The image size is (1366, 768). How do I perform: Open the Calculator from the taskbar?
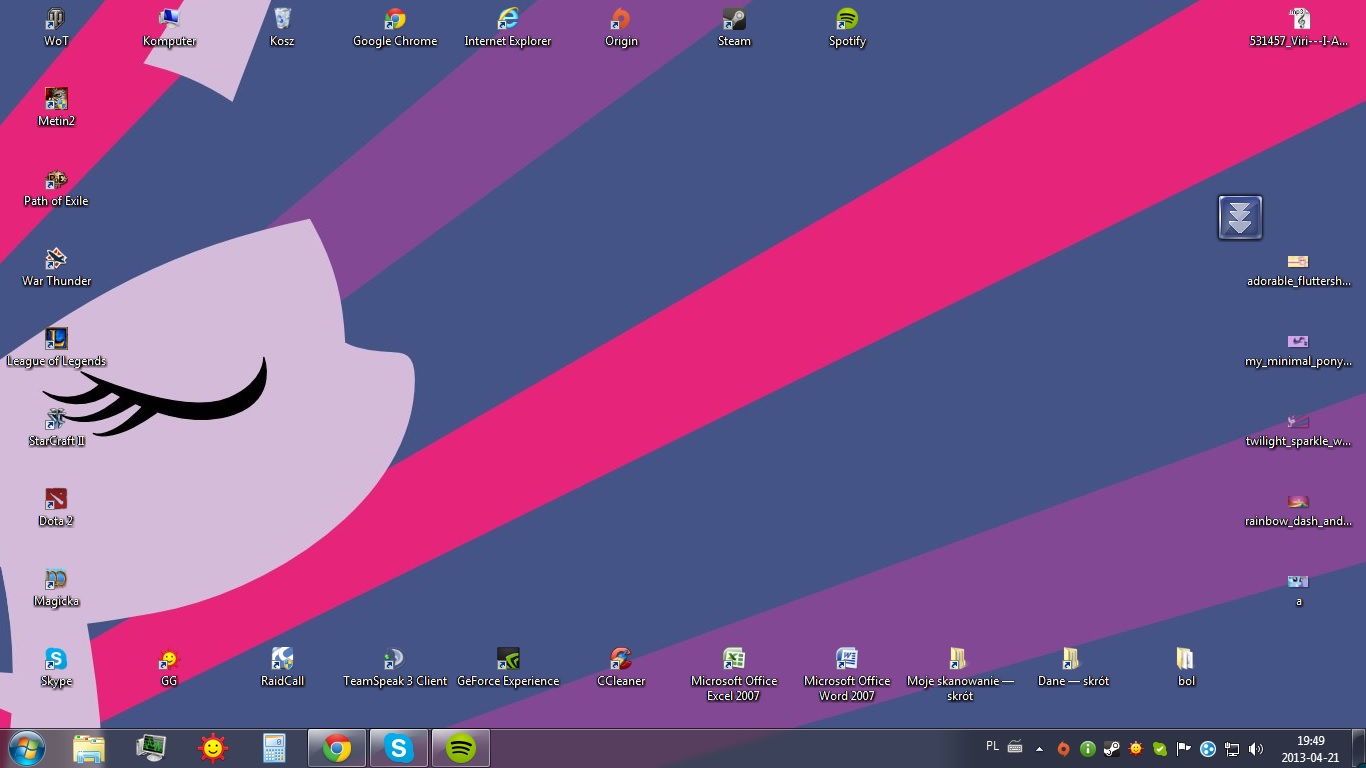(275, 748)
